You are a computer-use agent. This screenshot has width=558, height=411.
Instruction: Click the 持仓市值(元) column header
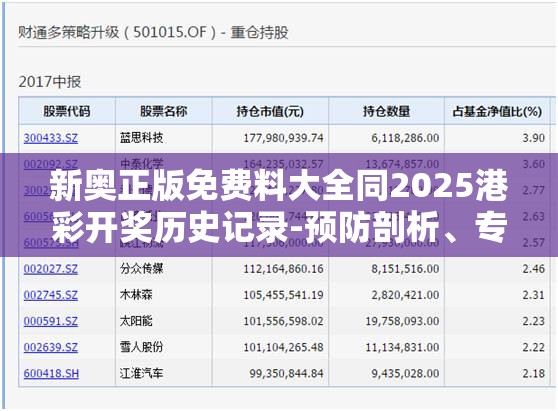270,111
